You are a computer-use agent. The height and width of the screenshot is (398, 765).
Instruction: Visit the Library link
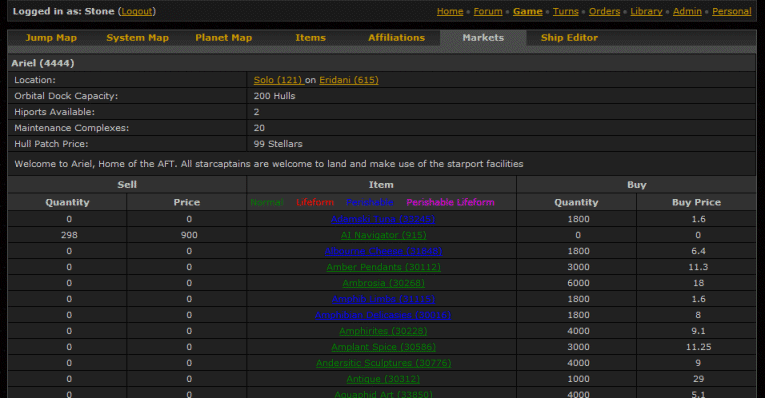(646, 11)
